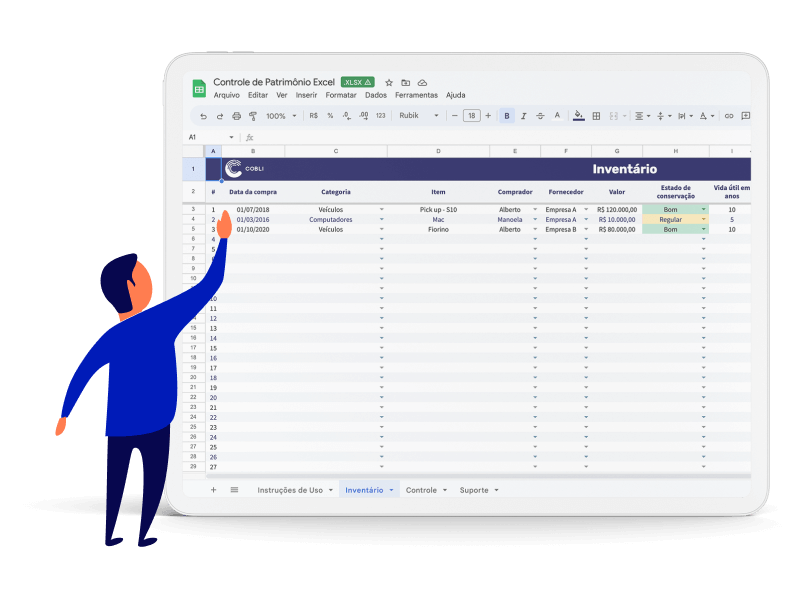Activate the paint format tool
Viewport: 789px width, 600px height.
(253, 116)
